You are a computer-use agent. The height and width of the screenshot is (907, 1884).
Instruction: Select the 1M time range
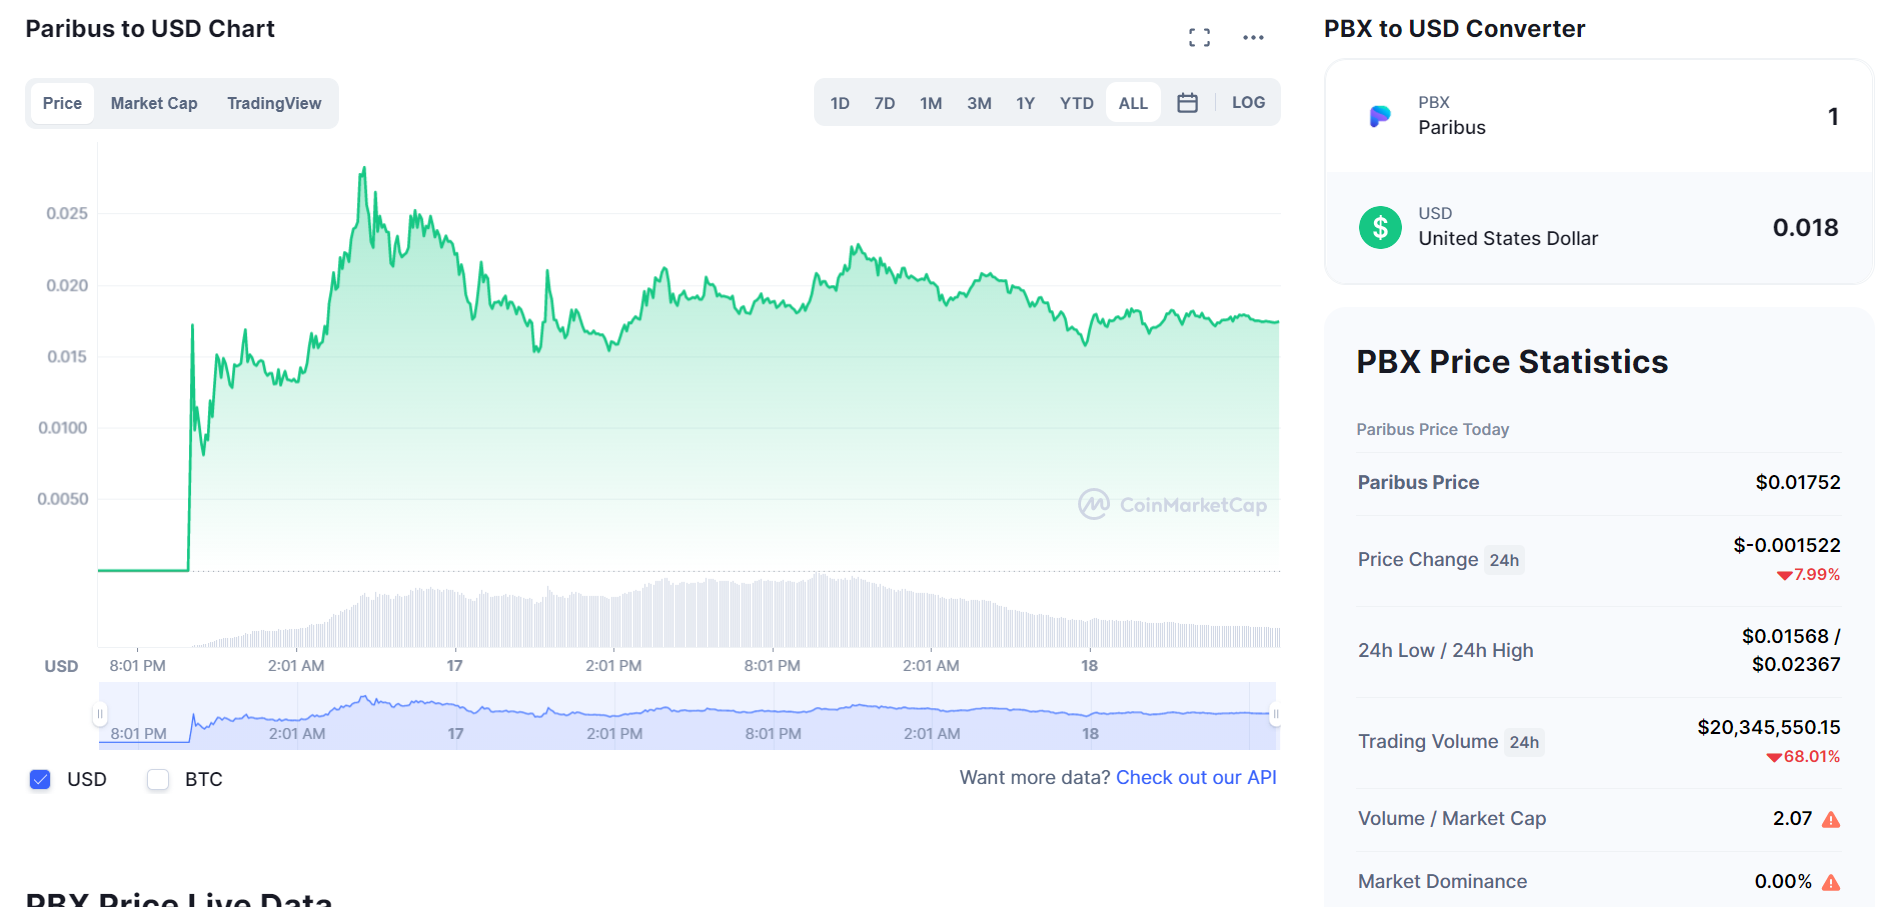coord(931,103)
